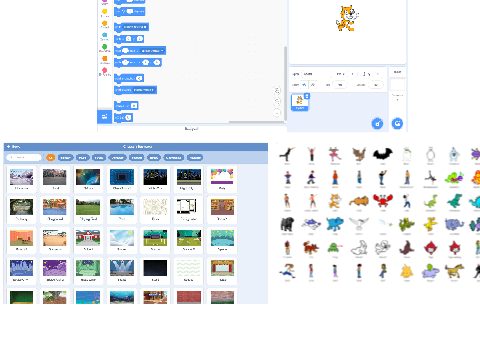Filter backdrops by the Patterns tag
The width and height of the screenshot is (480, 360).
tap(195, 157)
